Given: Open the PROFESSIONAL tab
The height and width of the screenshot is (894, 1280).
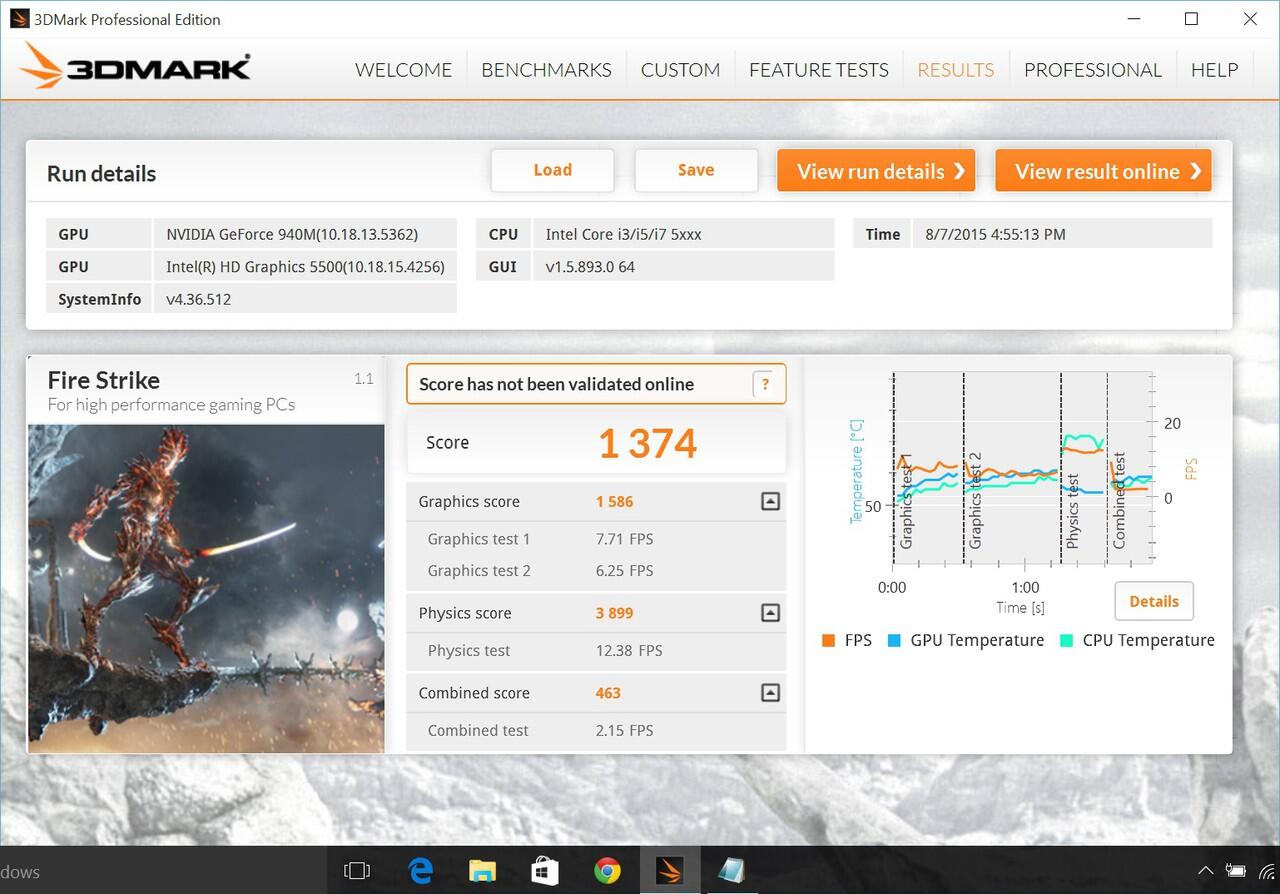Looking at the screenshot, I should pyautogui.click(x=1092, y=70).
